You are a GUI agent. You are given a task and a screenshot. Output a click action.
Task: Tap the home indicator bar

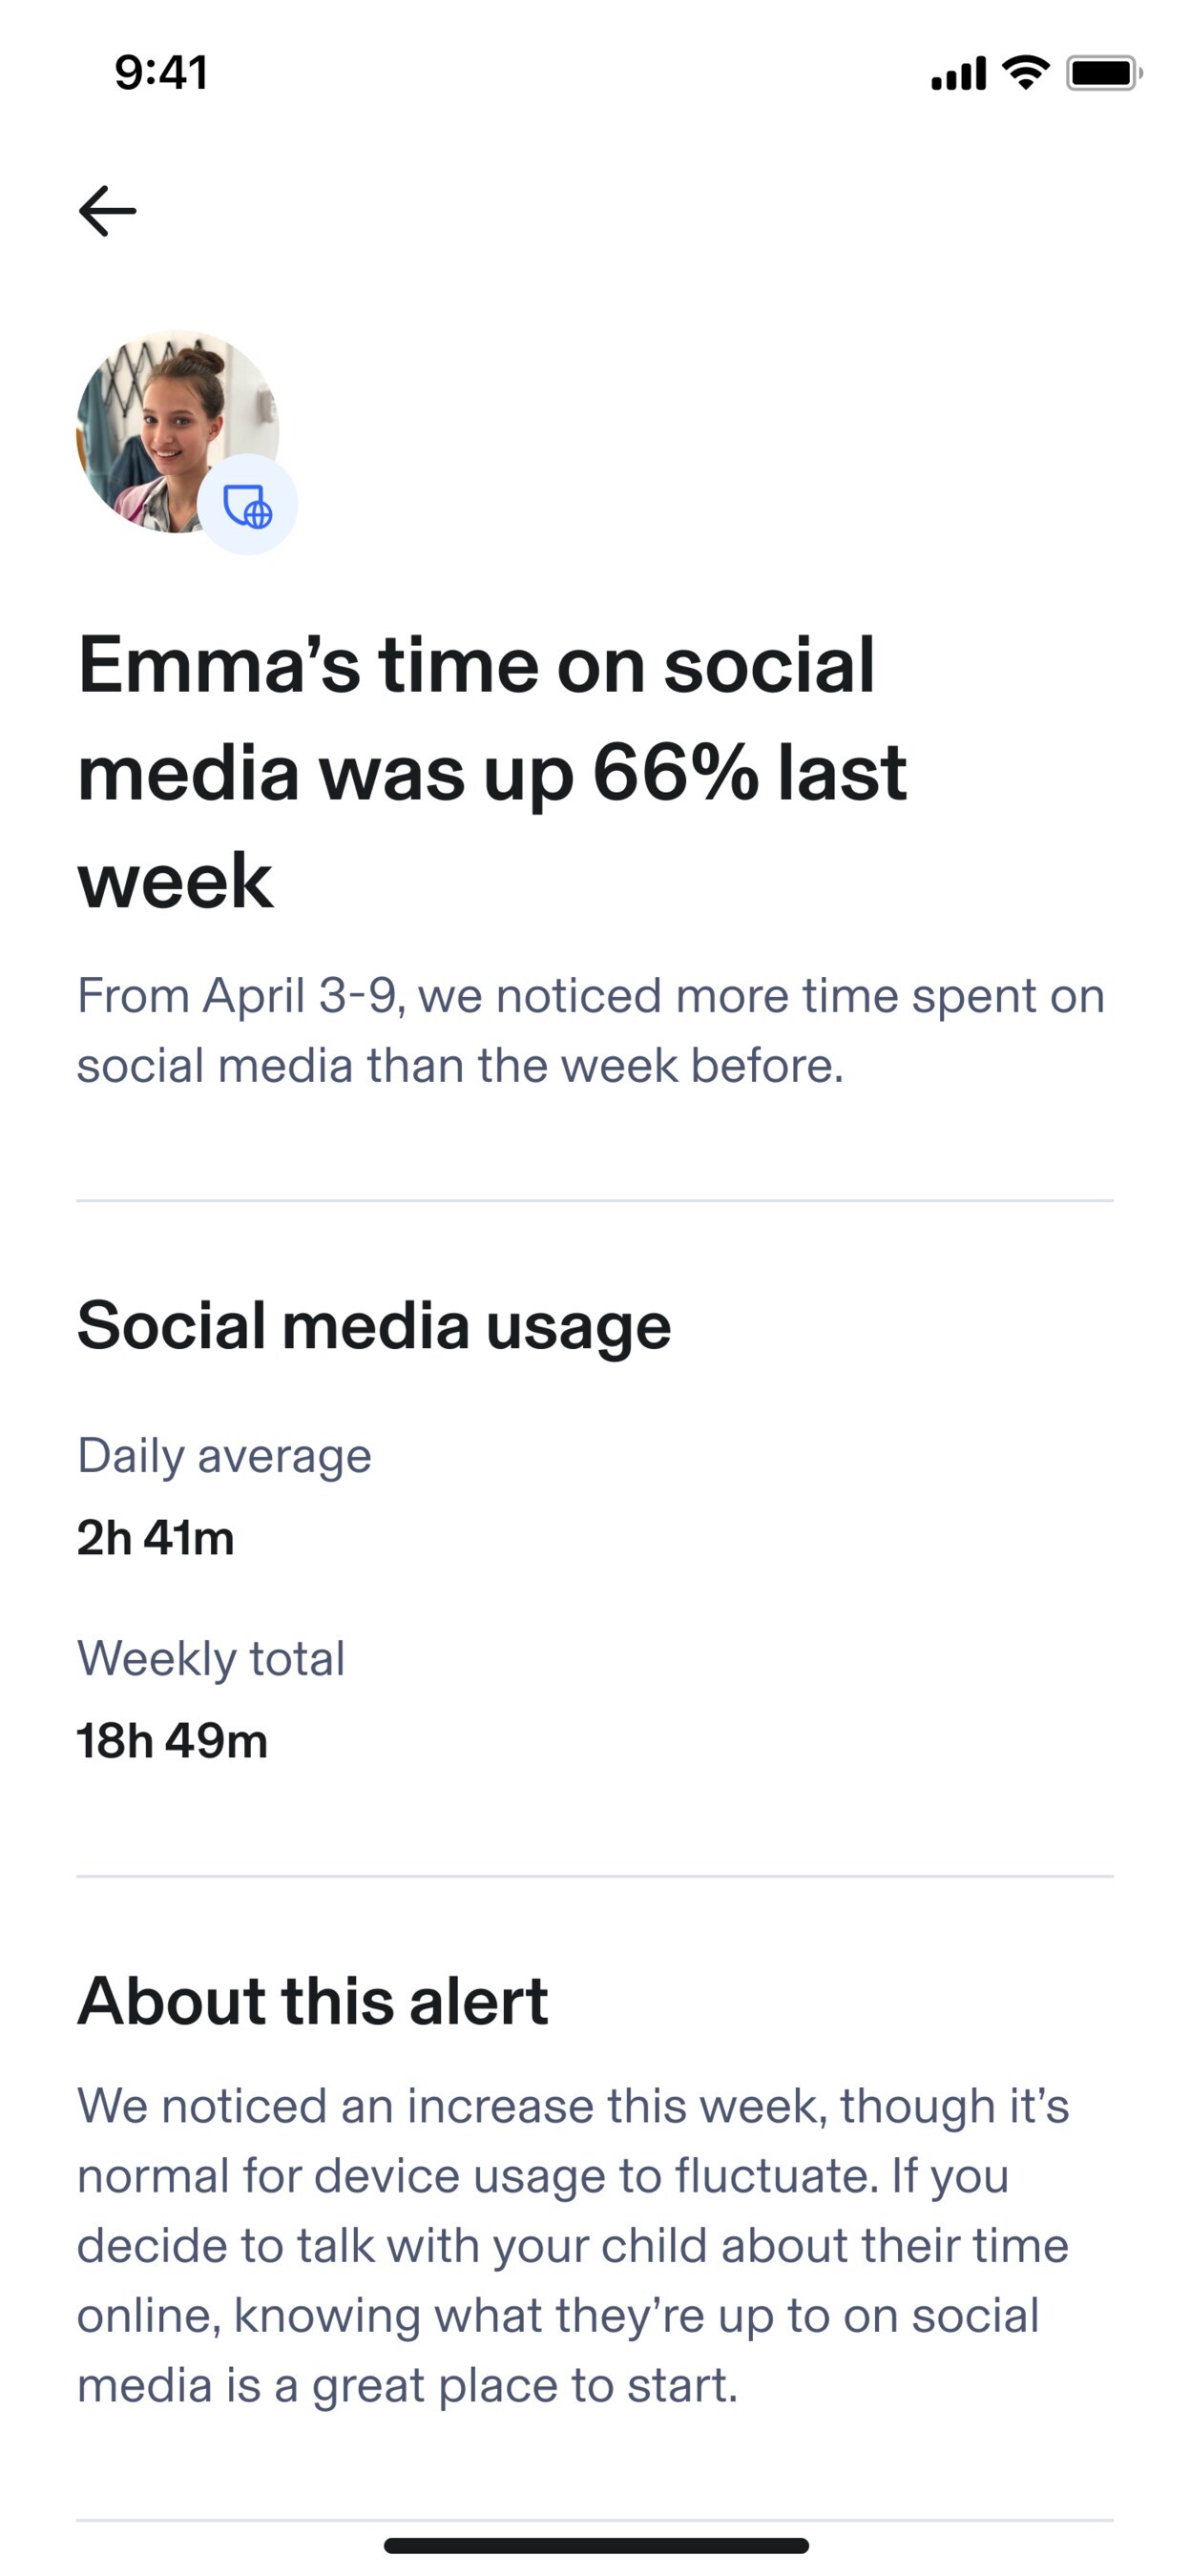coord(596,2545)
